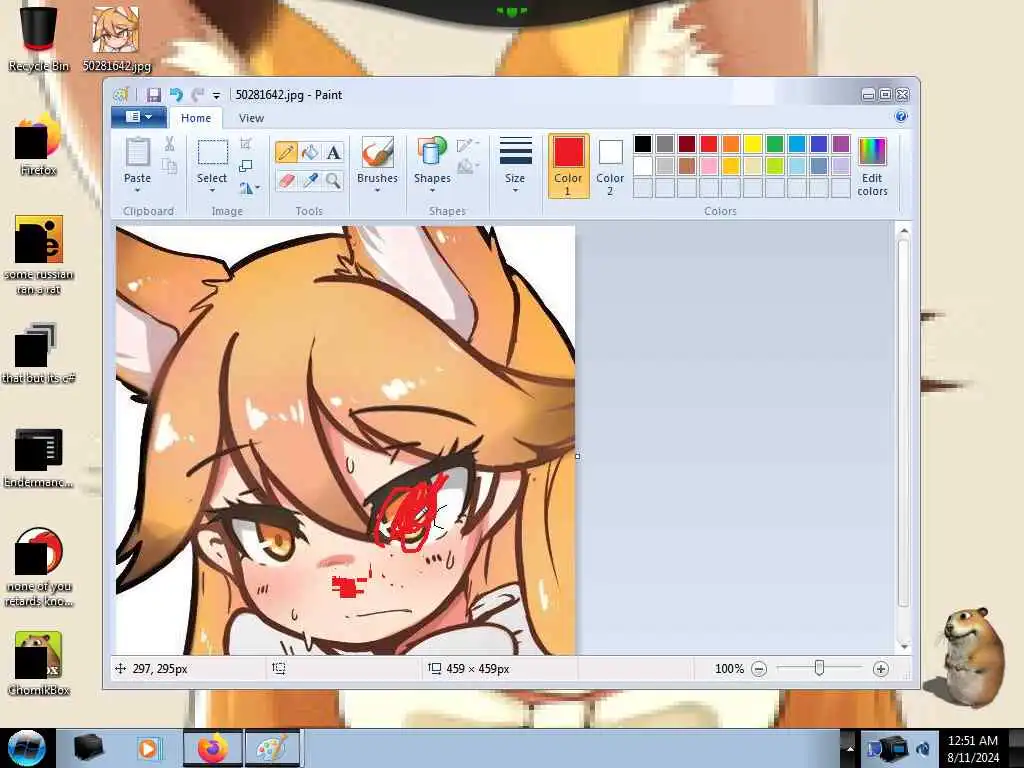Screen dimensions: 1024x768
Task: Open the shape Fill dropdown
Action: pyautogui.click(x=468, y=167)
